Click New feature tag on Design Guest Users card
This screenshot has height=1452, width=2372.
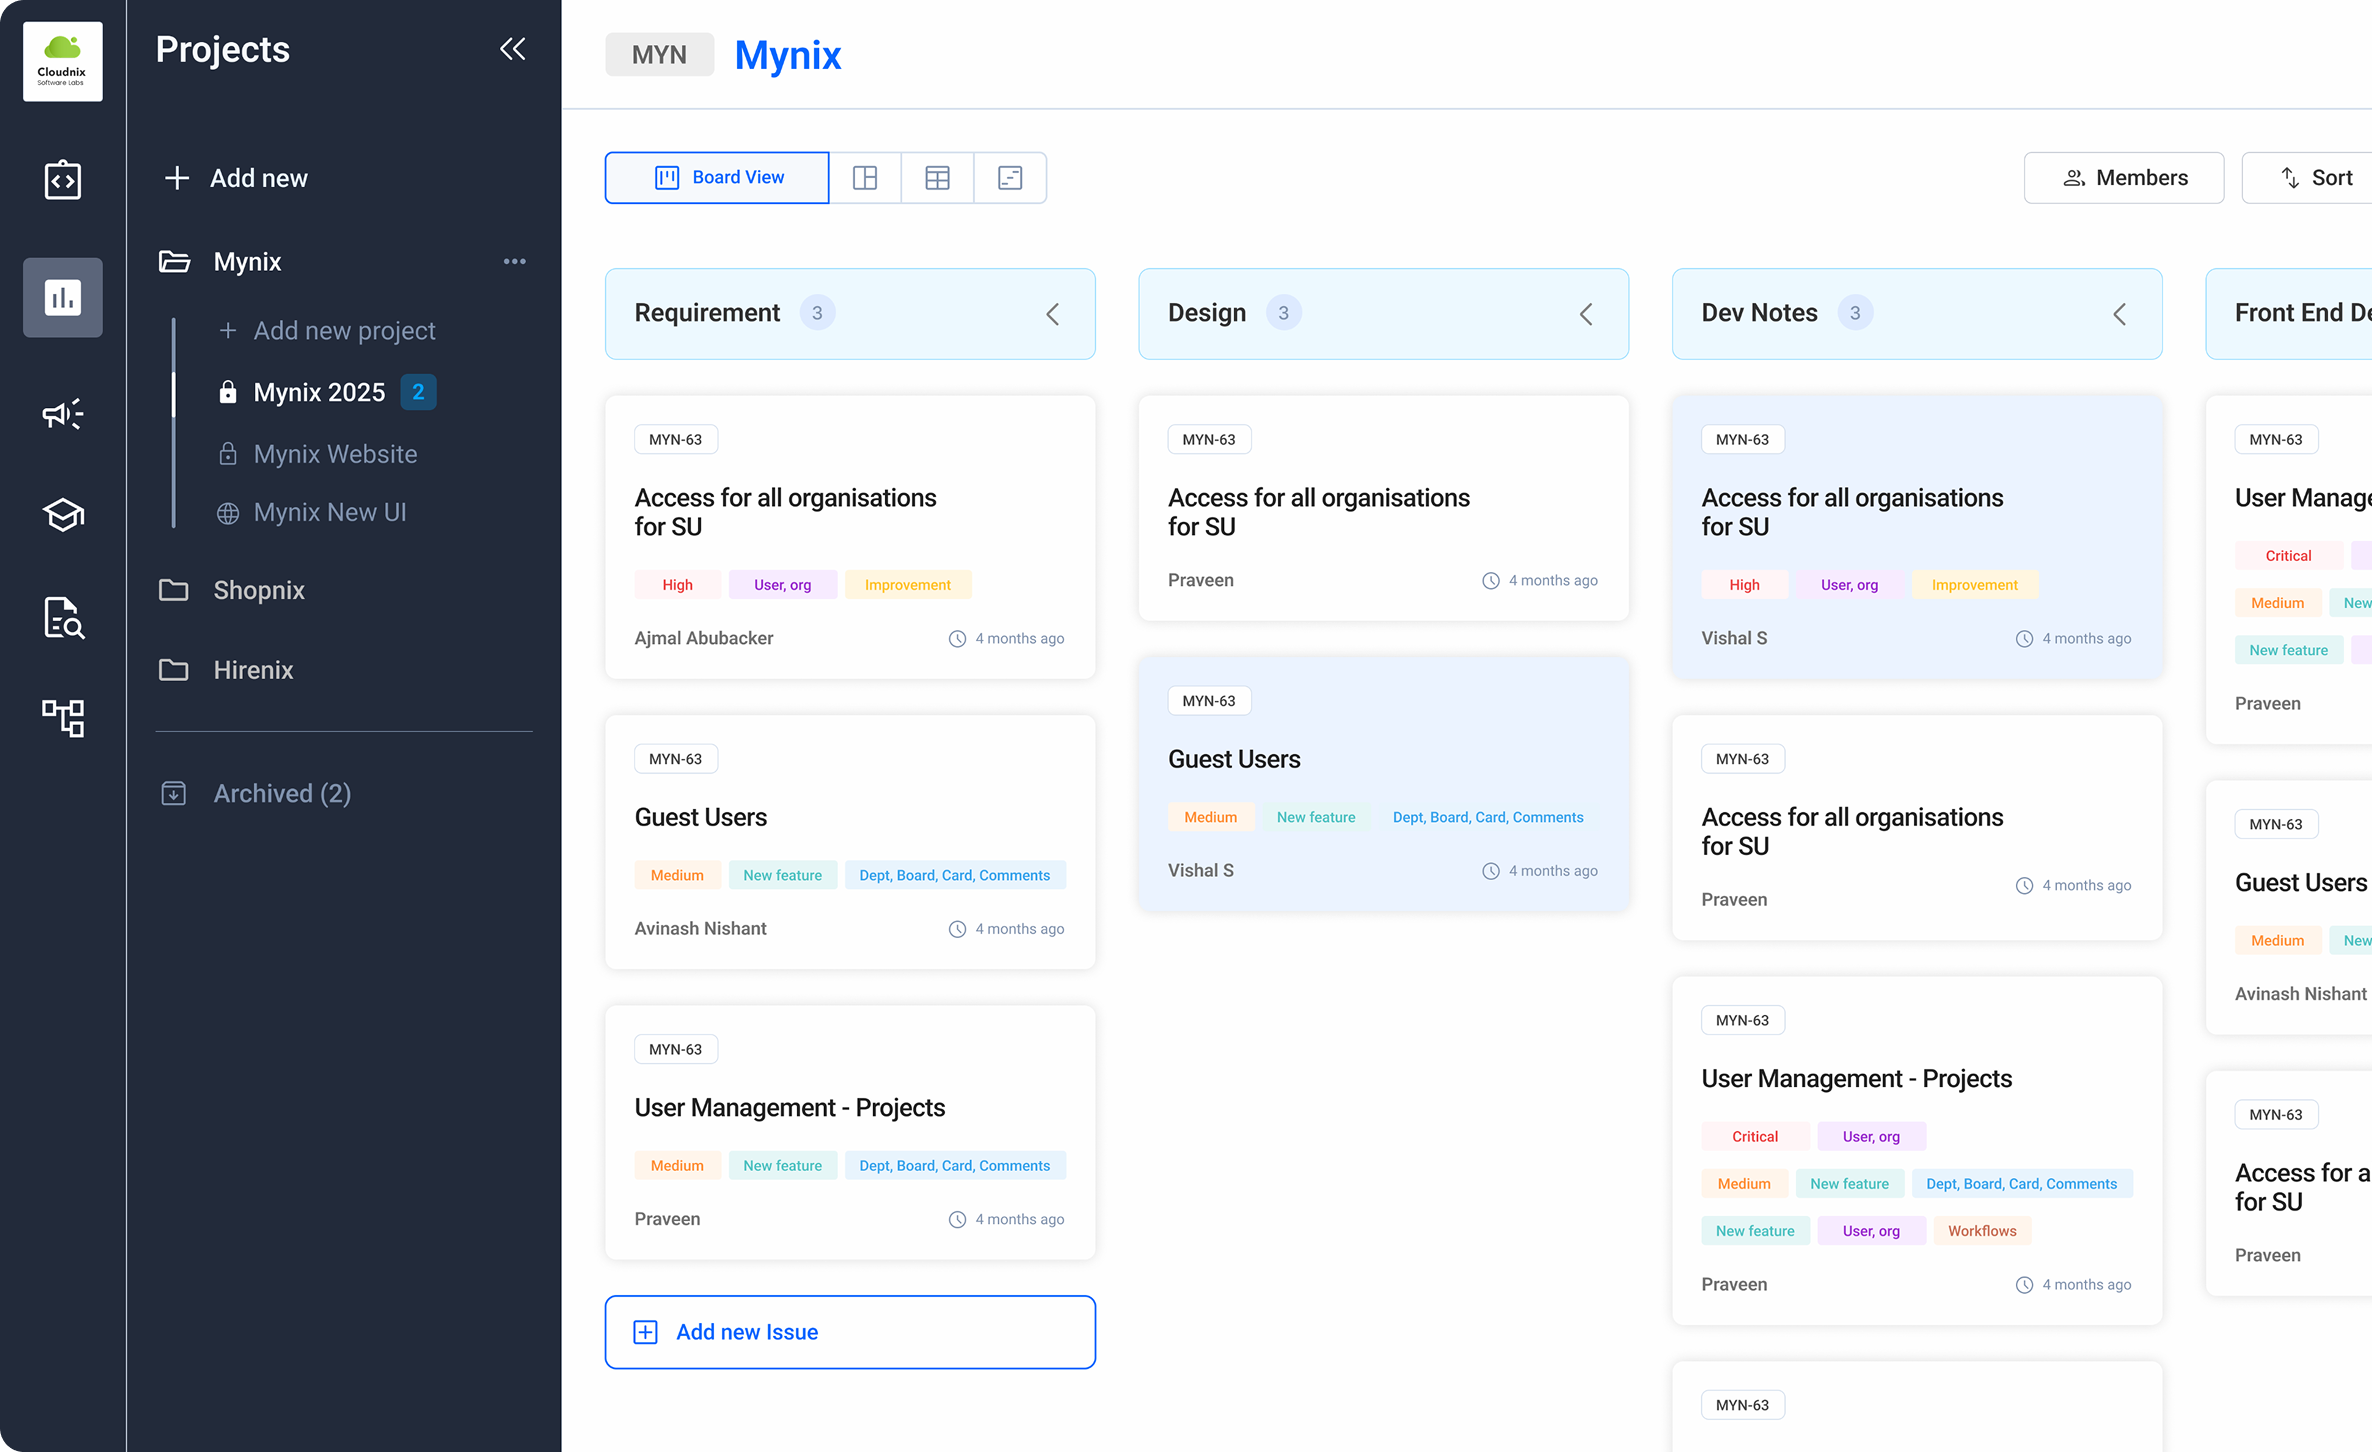(x=1316, y=817)
